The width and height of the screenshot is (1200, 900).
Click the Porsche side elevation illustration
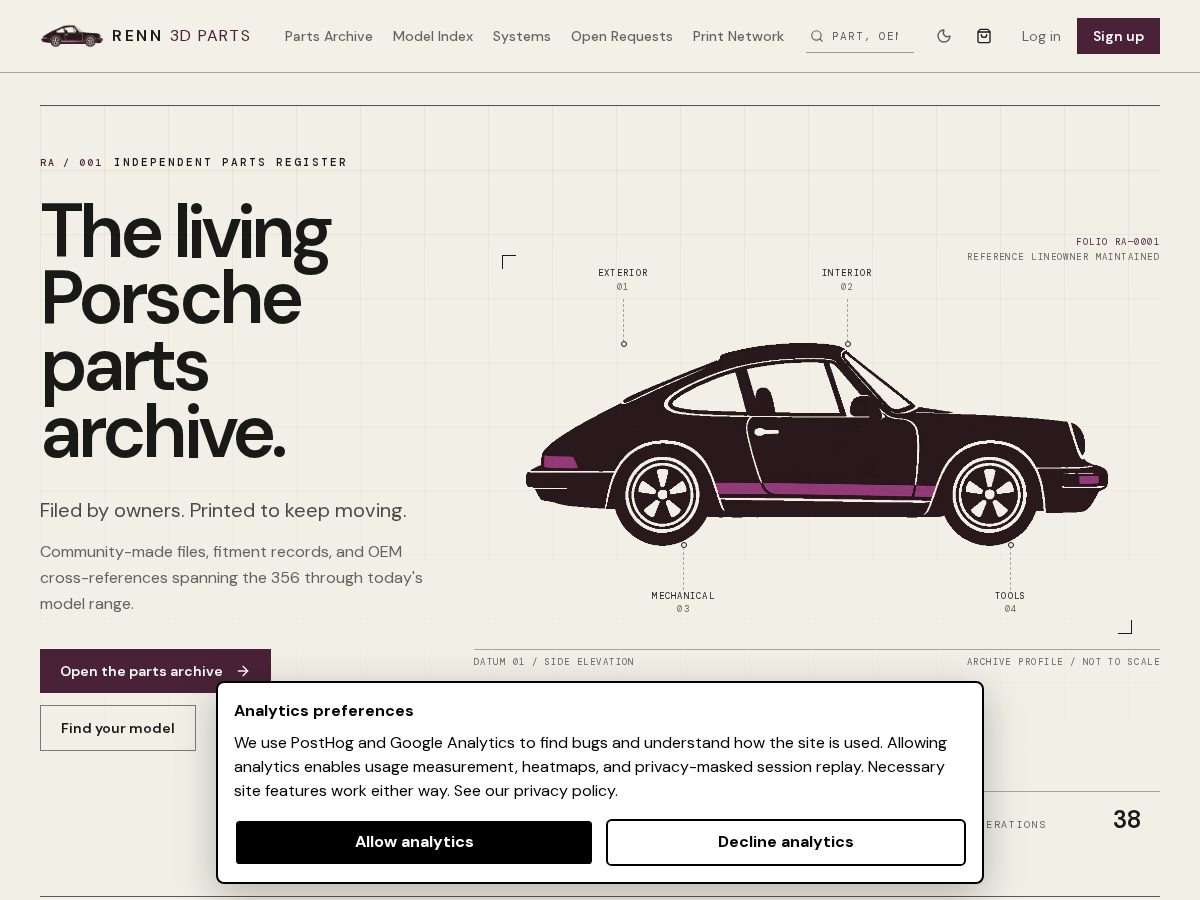pyautogui.click(x=817, y=443)
